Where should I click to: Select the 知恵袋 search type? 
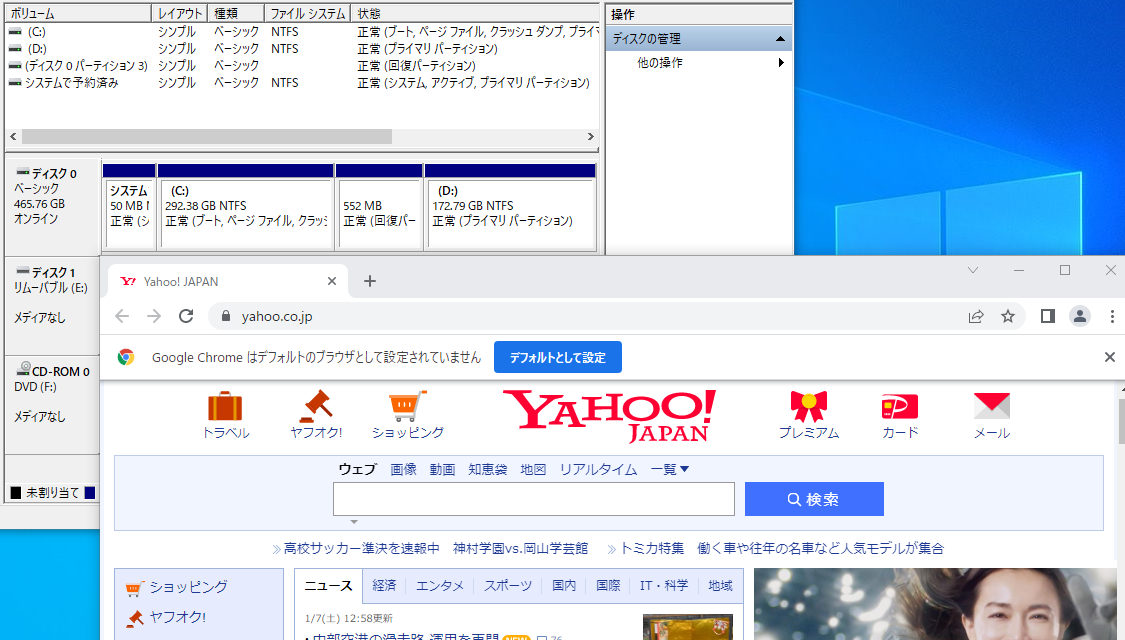tap(487, 469)
